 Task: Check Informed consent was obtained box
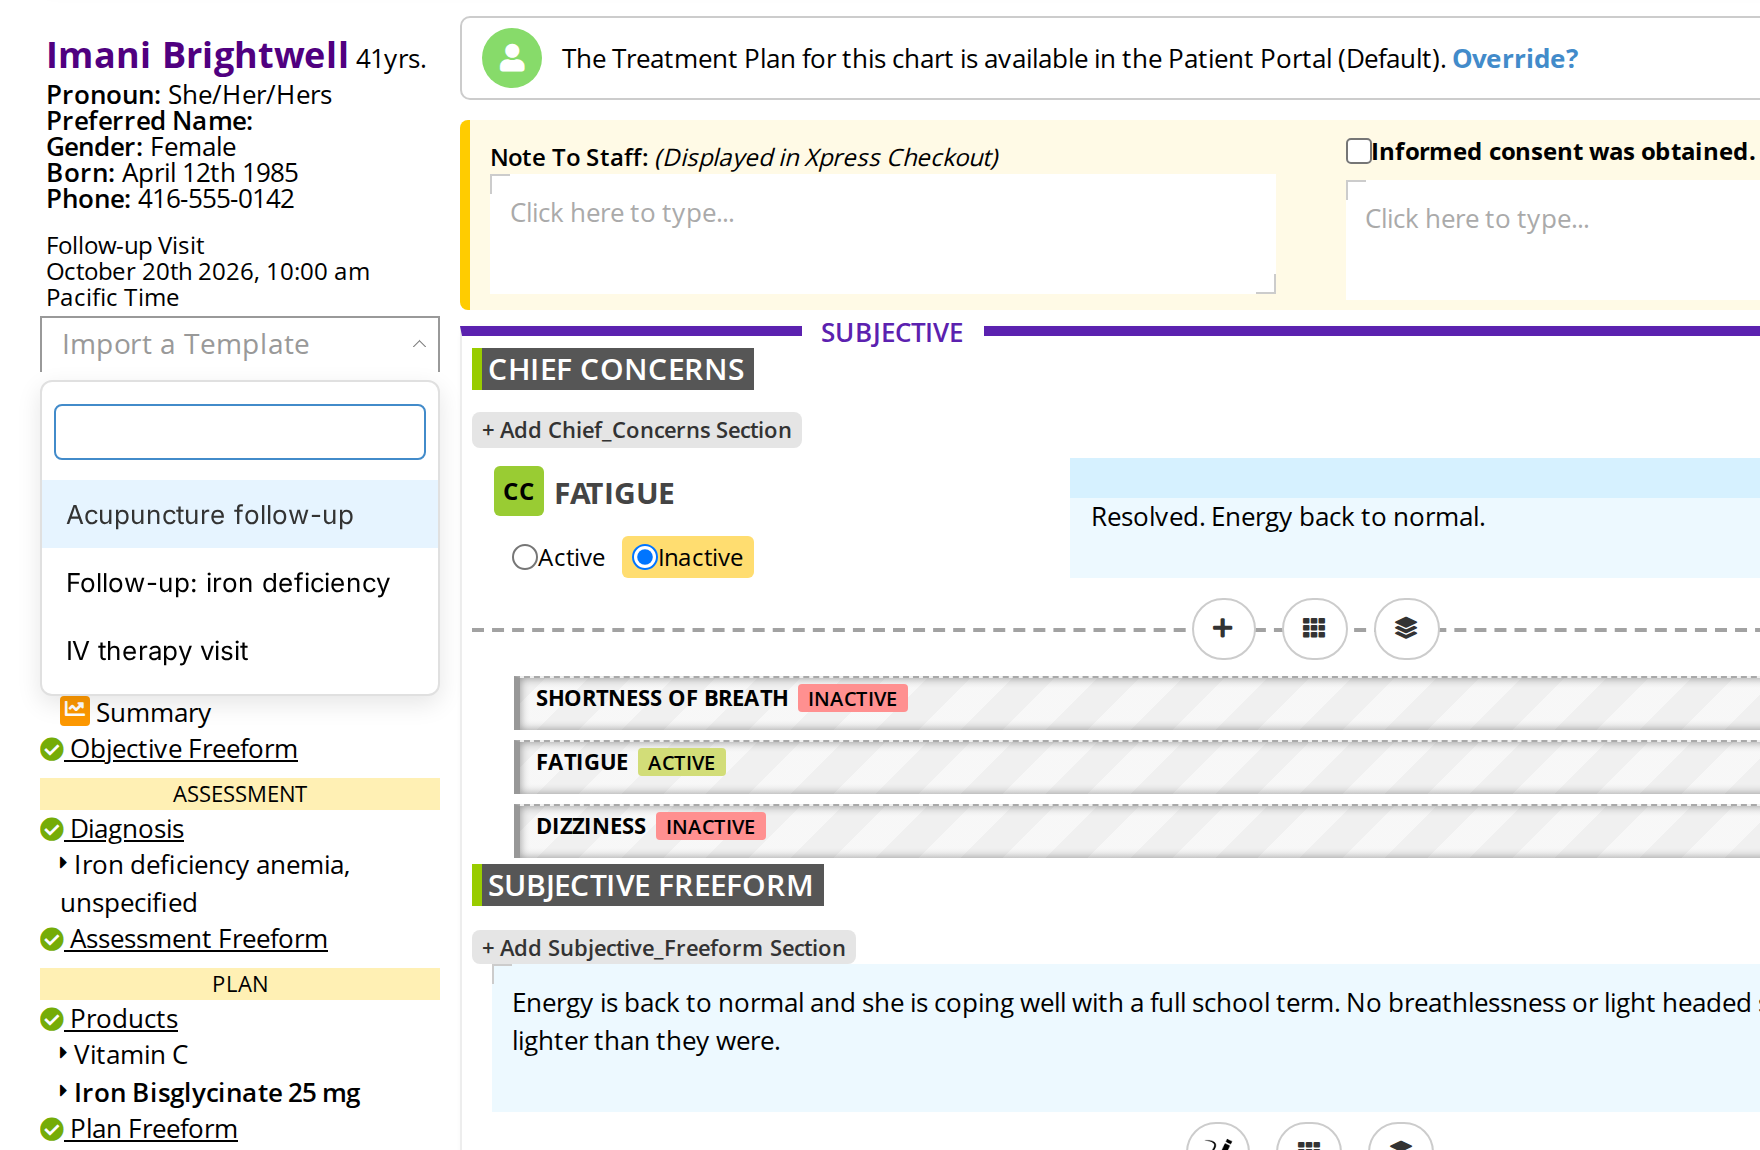[x=1358, y=151]
